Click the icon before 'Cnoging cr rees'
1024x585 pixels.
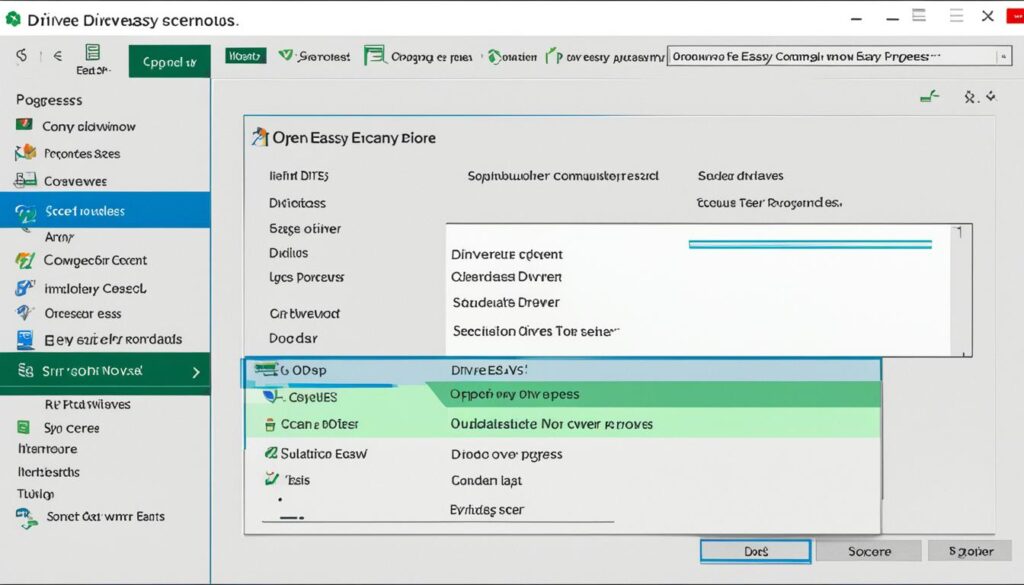click(x=375, y=55)
